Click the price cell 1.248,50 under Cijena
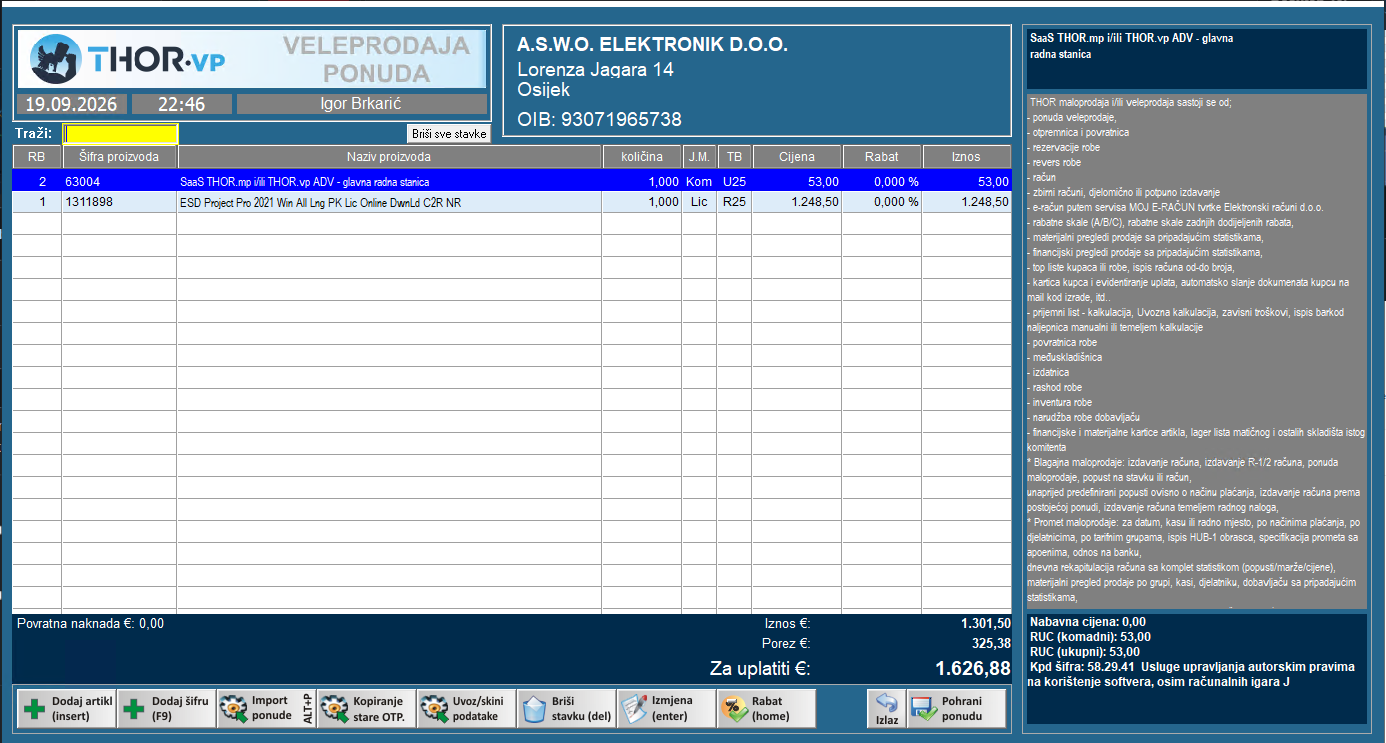Viewport: 1386px width, 743px height. (x=796, y=202)
